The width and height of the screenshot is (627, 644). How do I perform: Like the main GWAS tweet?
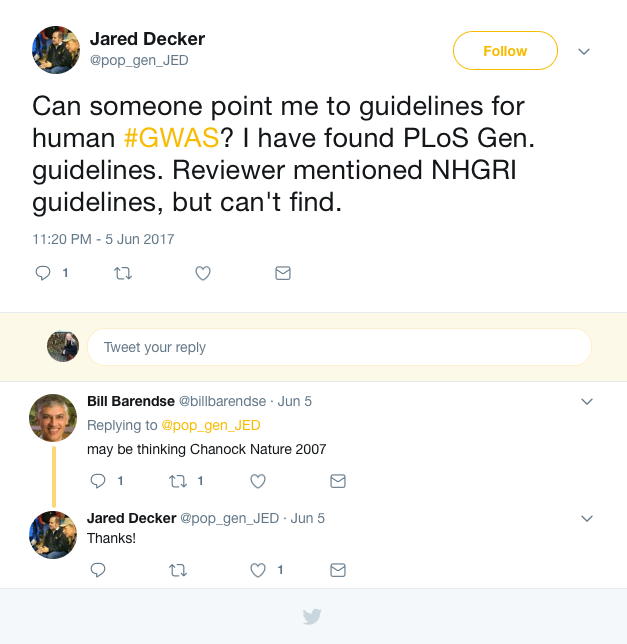coord(203,272)
